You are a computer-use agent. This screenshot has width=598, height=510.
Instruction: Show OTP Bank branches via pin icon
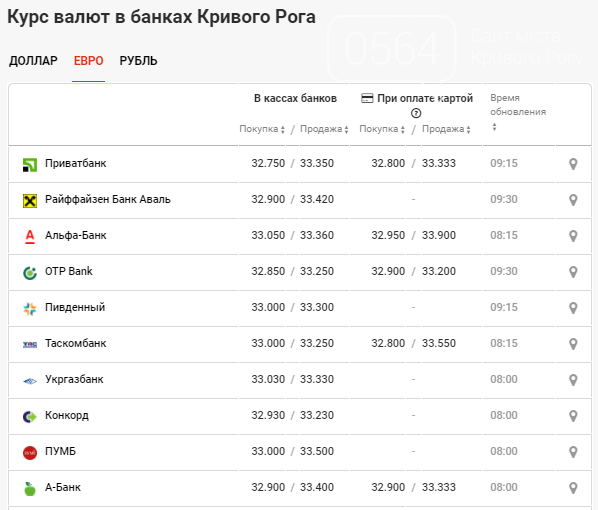[573, 272]
